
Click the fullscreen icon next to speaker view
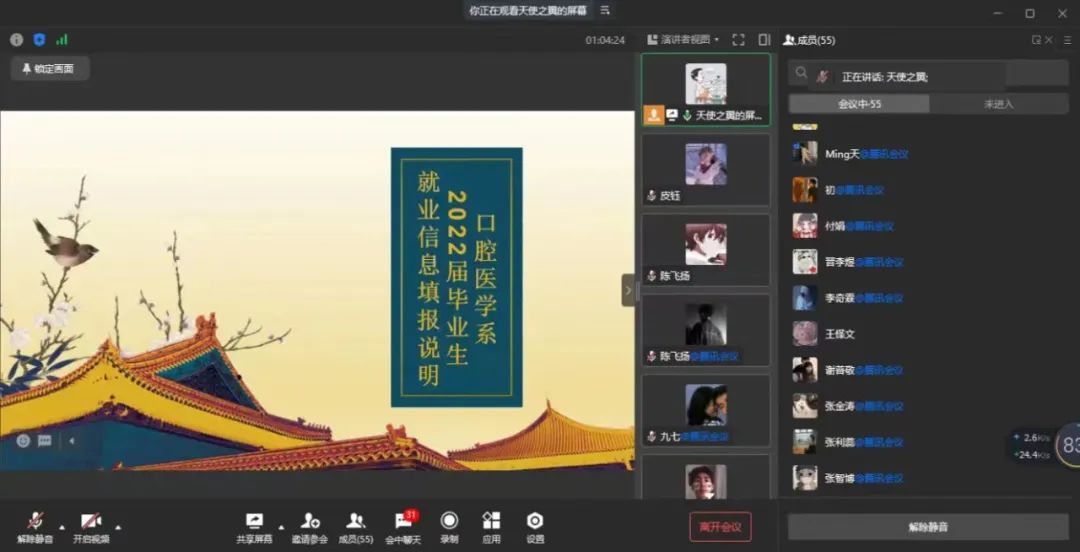738,40
